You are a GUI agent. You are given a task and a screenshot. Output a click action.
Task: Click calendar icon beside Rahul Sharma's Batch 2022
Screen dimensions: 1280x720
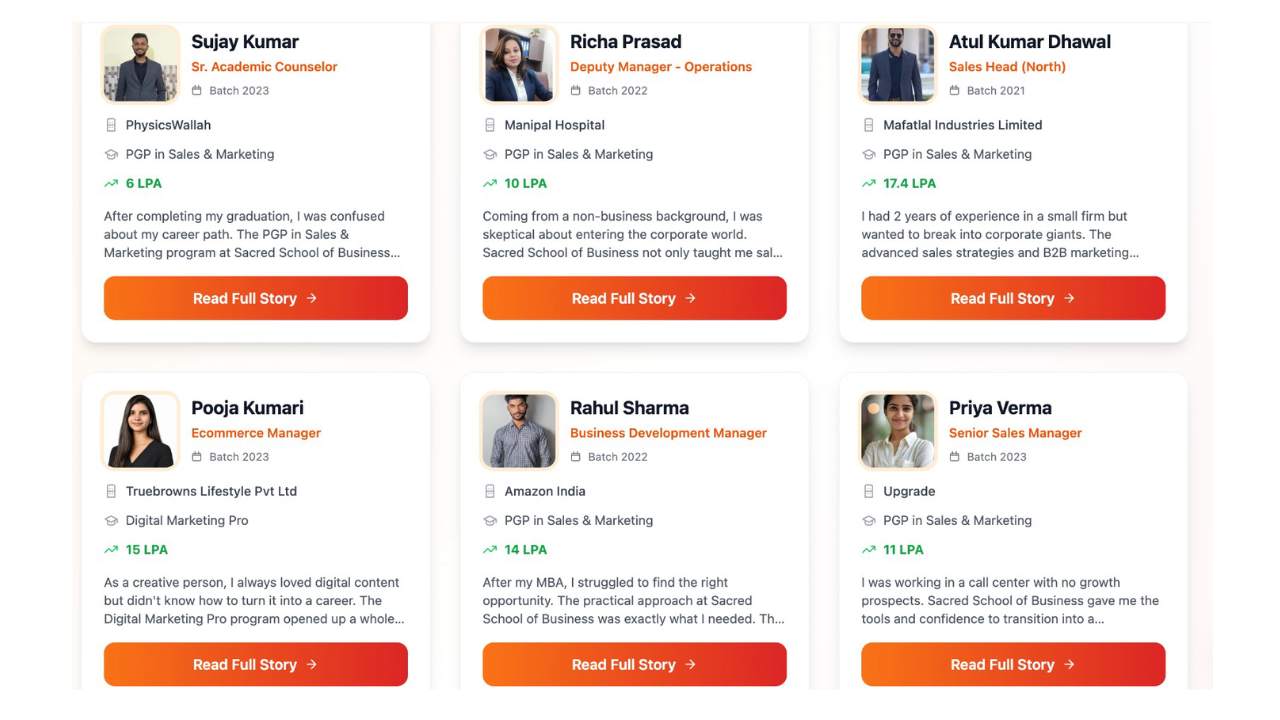coord(576,457)
